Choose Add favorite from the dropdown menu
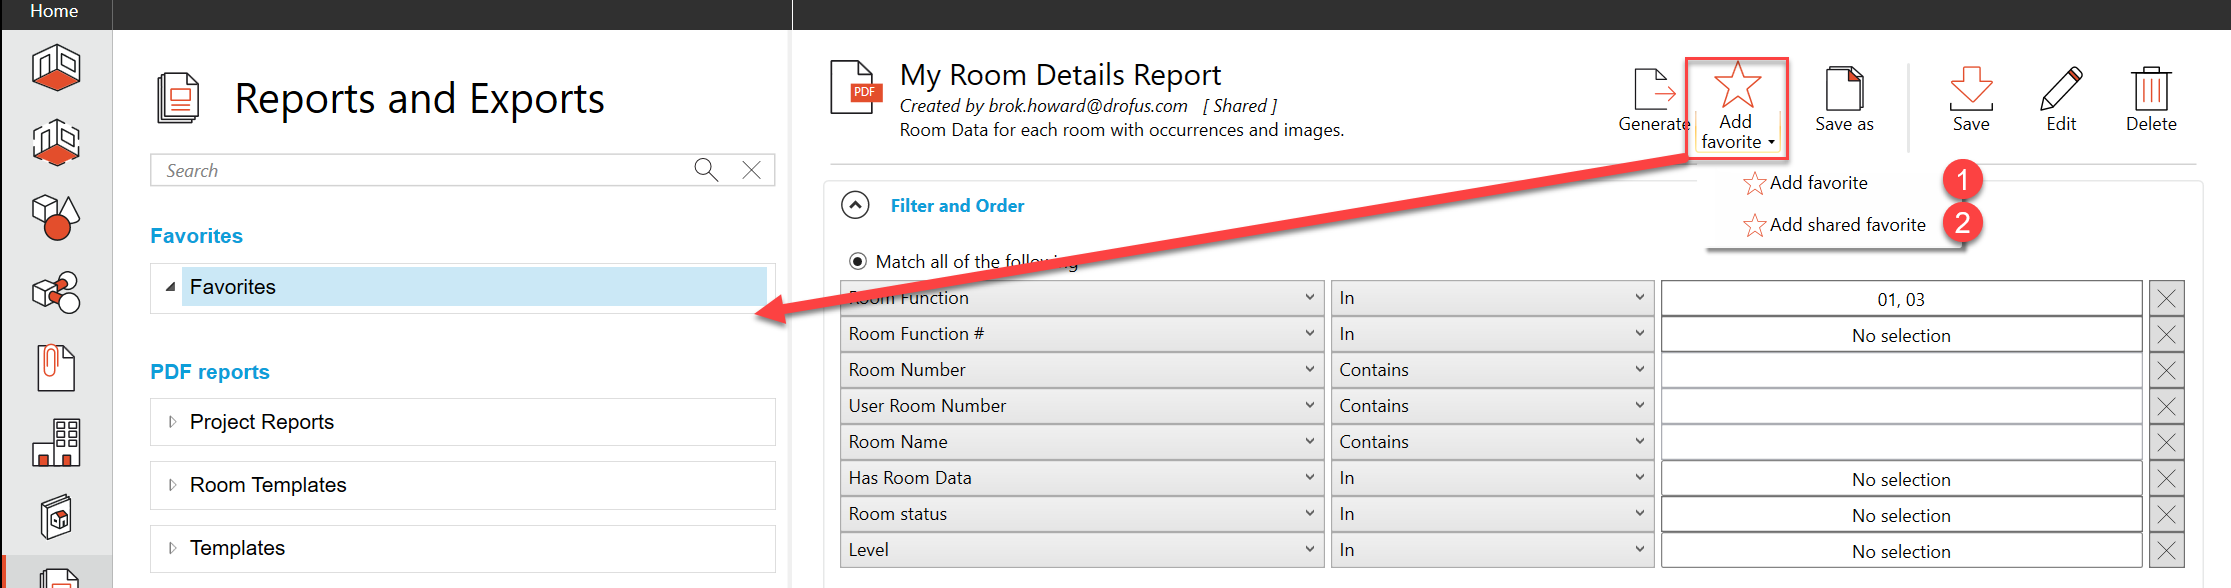 pos(1817,183)
